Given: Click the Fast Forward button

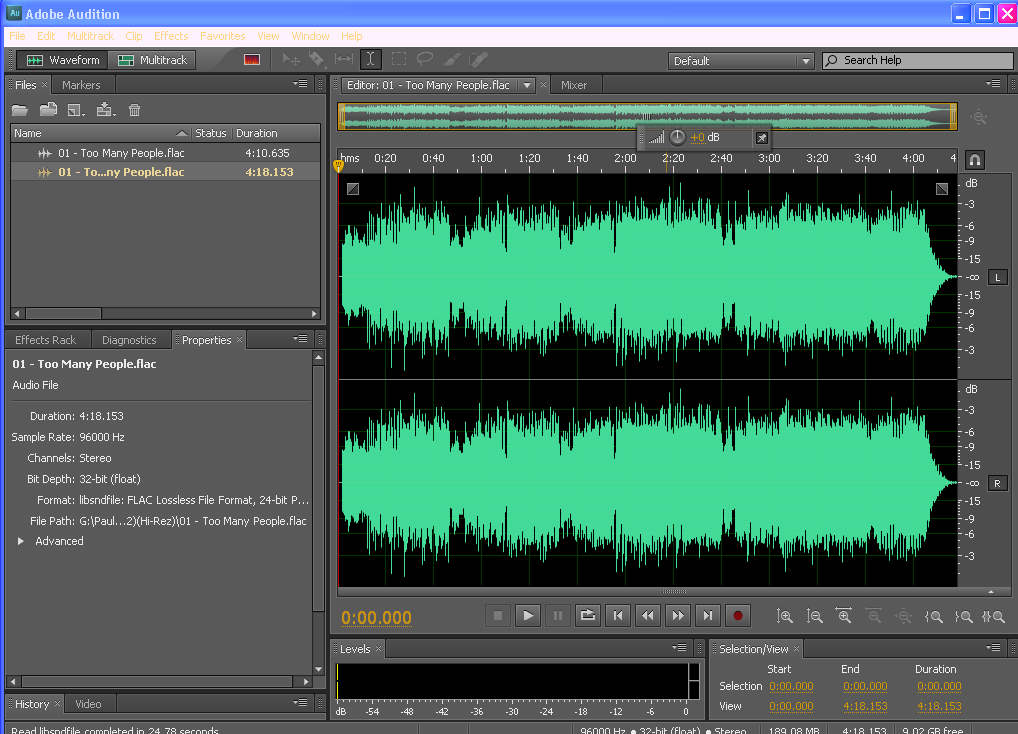Looking at the screenshot, I should click(678, 616).
